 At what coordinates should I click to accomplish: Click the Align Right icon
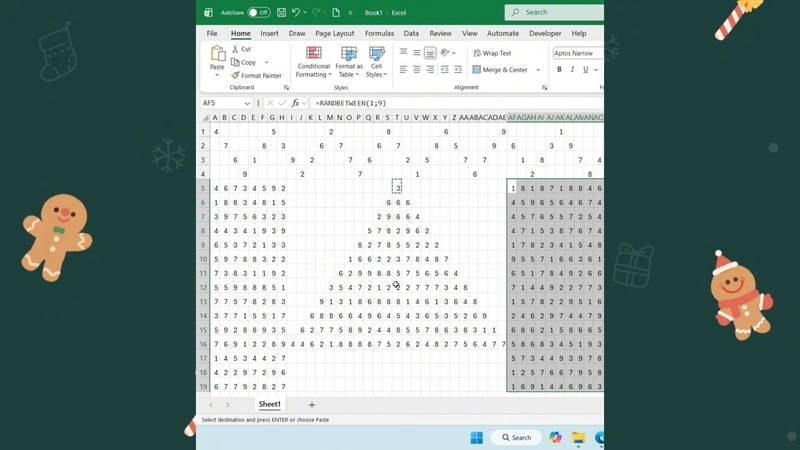[430, 69]
